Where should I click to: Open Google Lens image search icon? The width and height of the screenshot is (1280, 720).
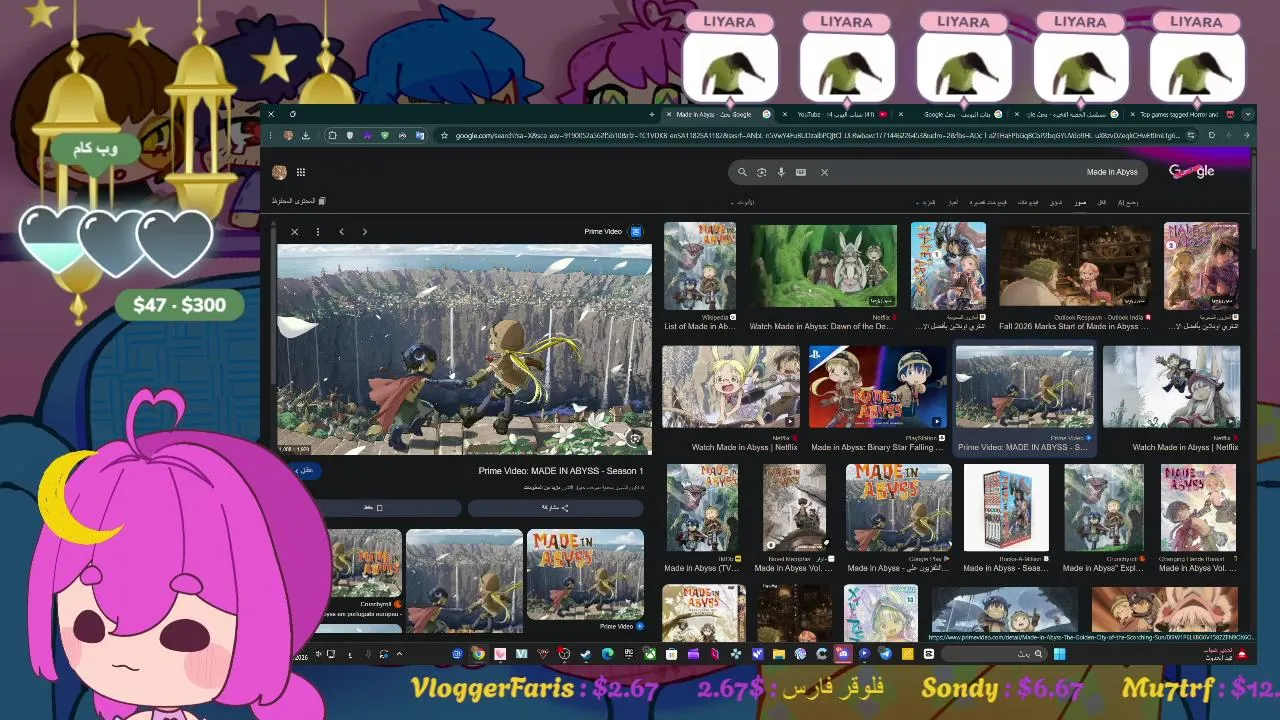tap(761, 172)
